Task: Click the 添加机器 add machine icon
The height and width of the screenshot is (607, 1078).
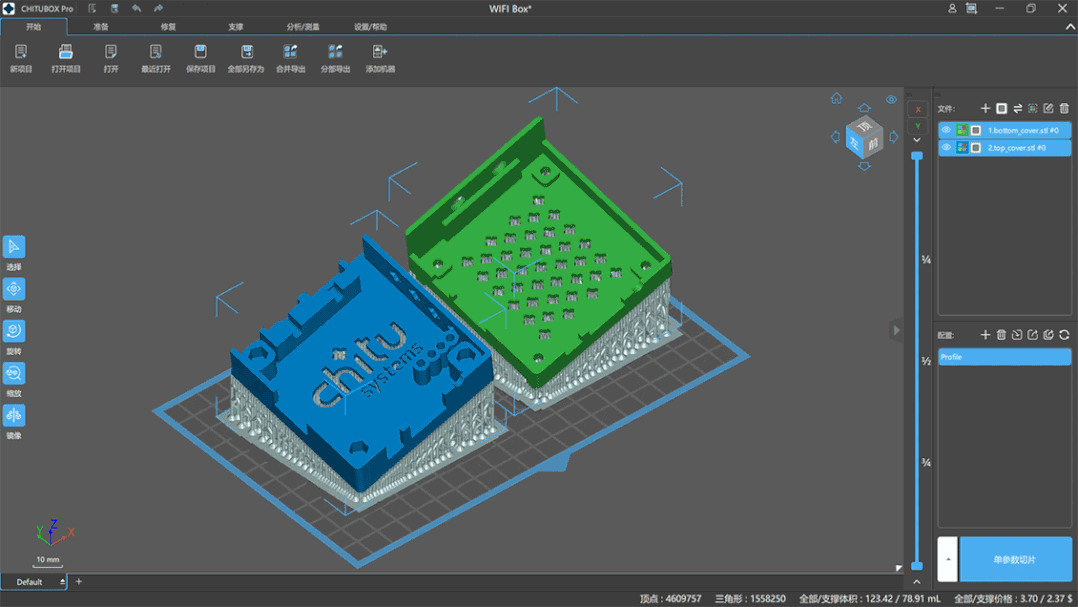Action: pos(380,52)
